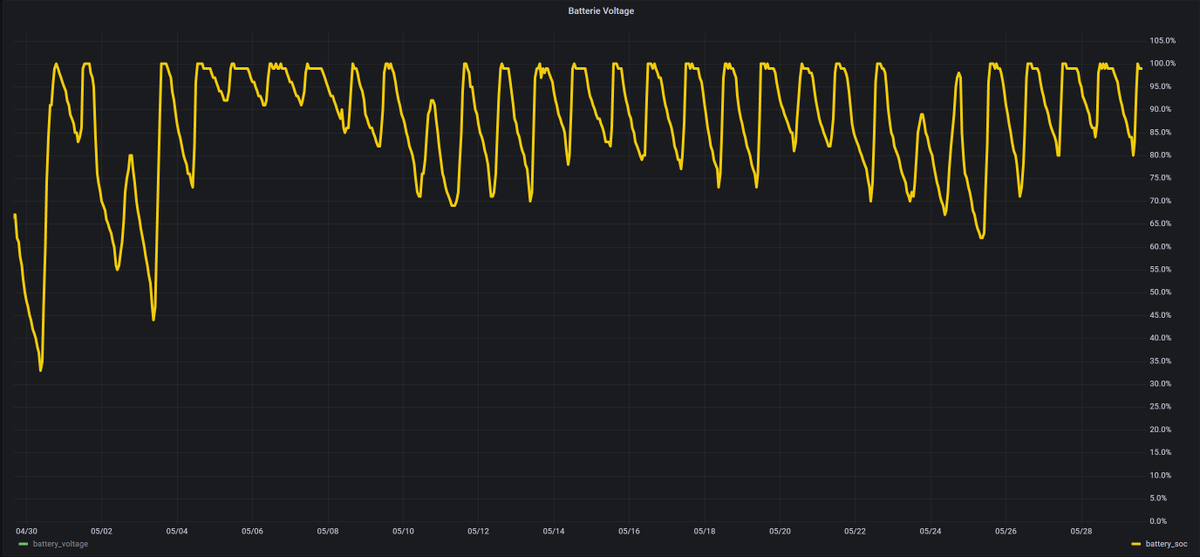The height and width of the screenshot is (557, 1200).
Task: Select the 05/02 date axis label
Action: pyautogui.click(x=102, y=531)
